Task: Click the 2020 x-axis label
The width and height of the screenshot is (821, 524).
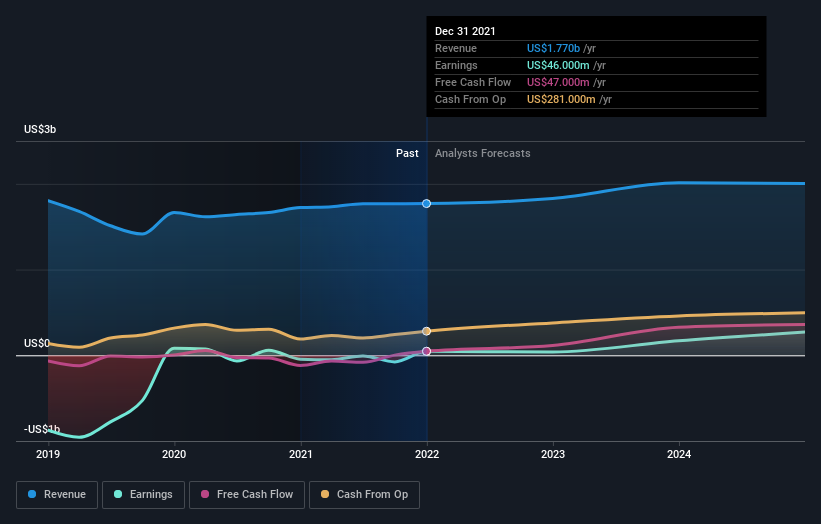Action: (x=174, y=454)
